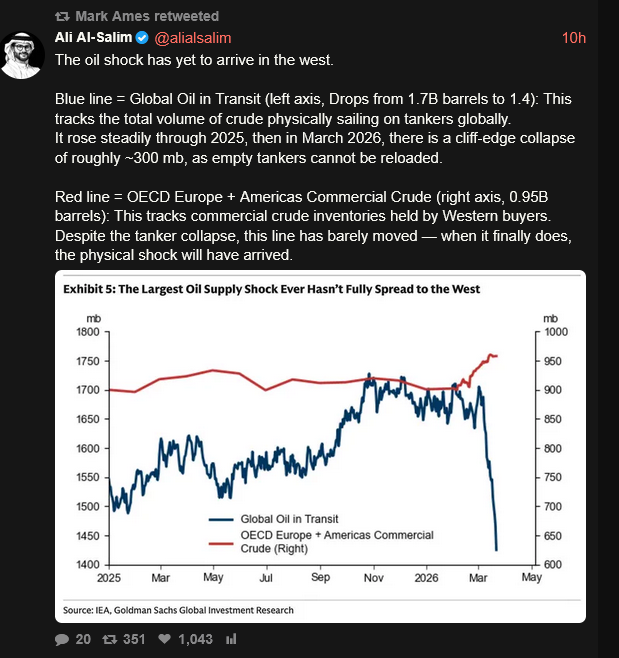Image resolution: width=619 pixels, height=658 pixels.
Task: Click the "Global Oil in Transit" legend entry
Action: tap(288, 519)
